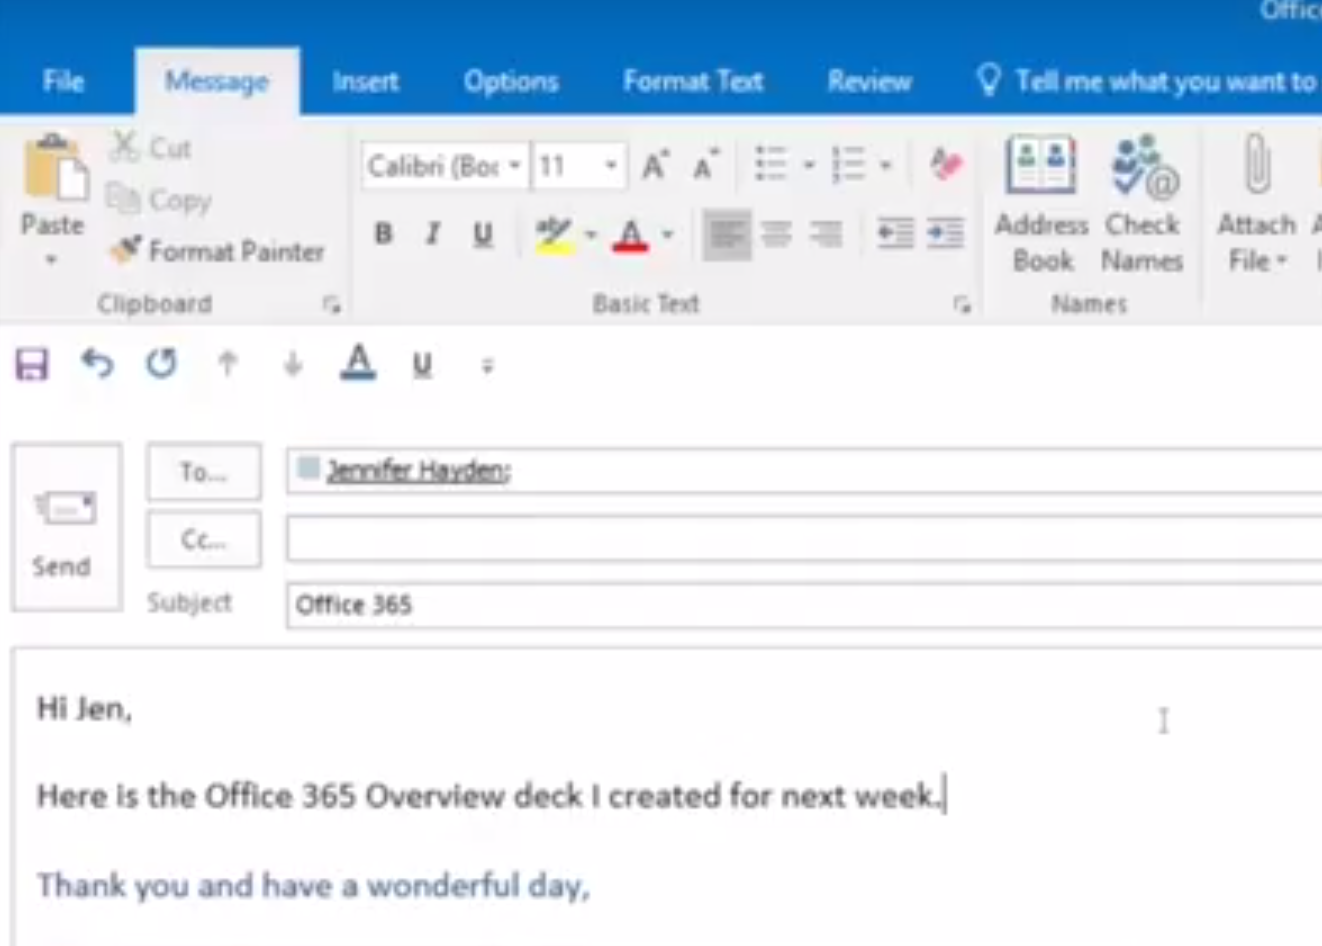The height and width of the screenshot is (946, 1322).
Task: Open the Paste options dropdown arrow
Action: pyautogui.click(x=51, y=259)
